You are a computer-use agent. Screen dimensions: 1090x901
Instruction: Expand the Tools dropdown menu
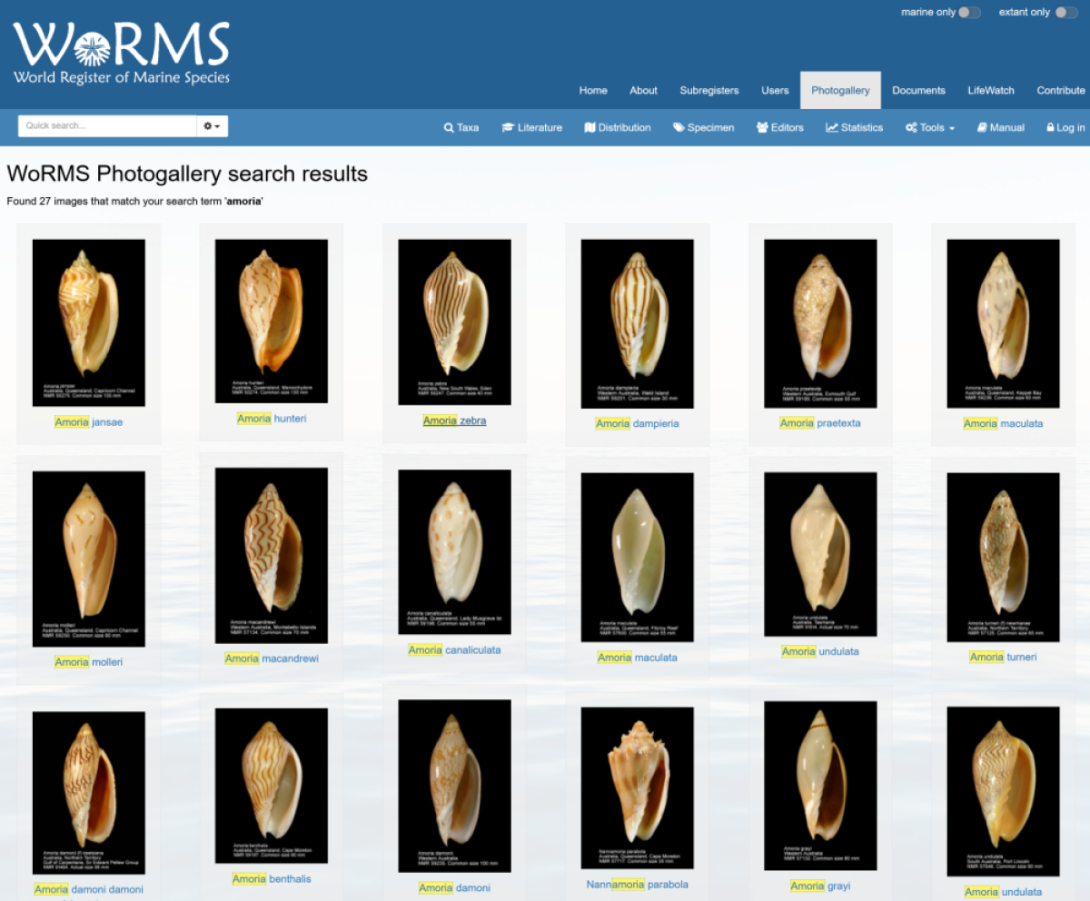point(930,128)
